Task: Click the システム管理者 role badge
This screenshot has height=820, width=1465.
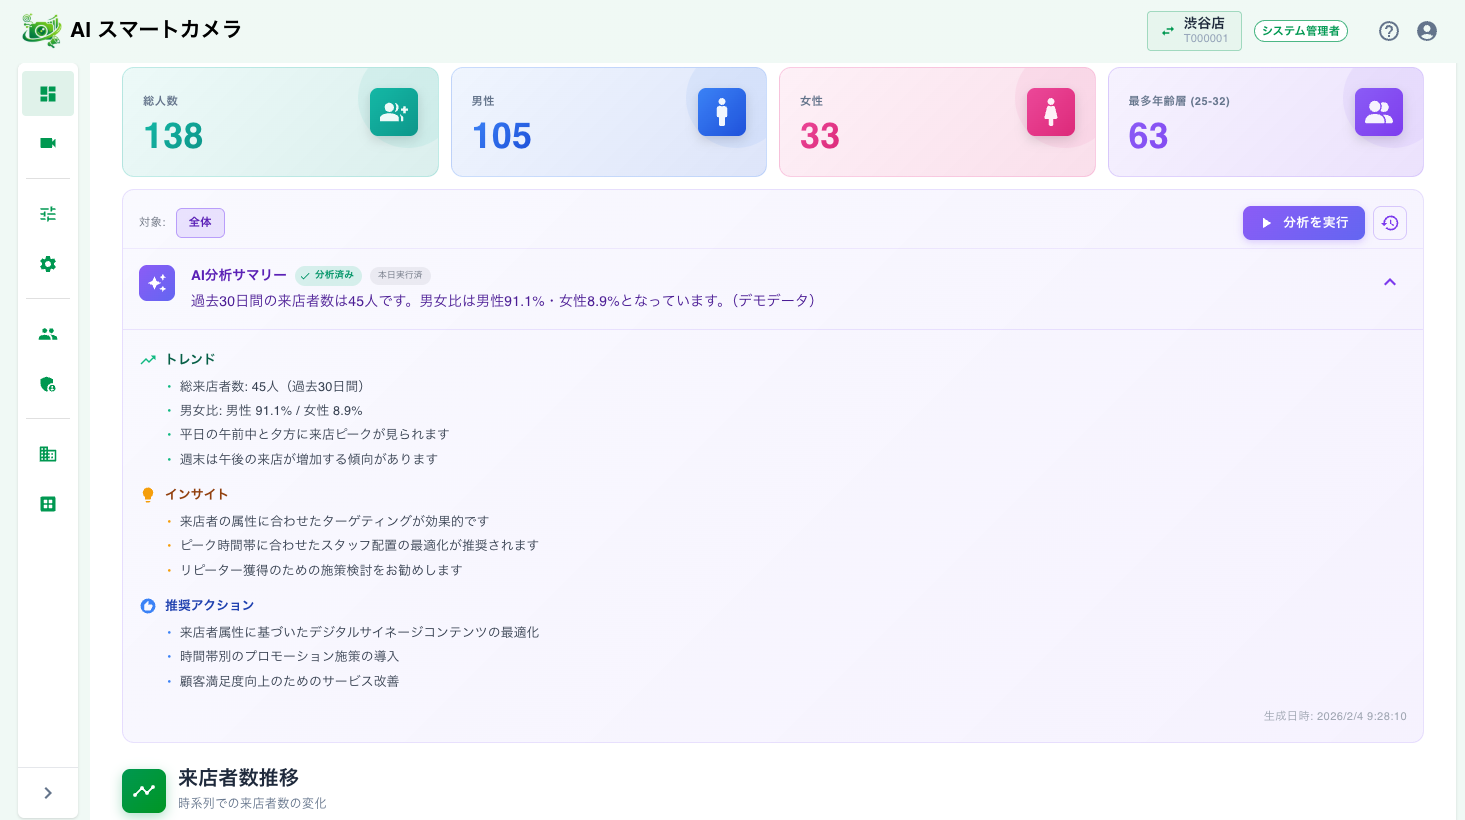Action: point(1301,31)
